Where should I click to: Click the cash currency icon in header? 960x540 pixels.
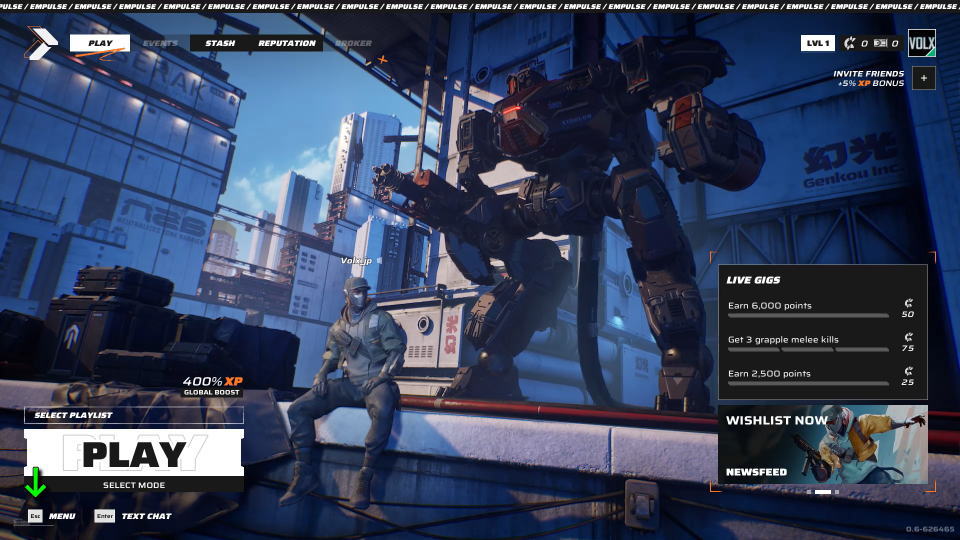tap(880, 43)
